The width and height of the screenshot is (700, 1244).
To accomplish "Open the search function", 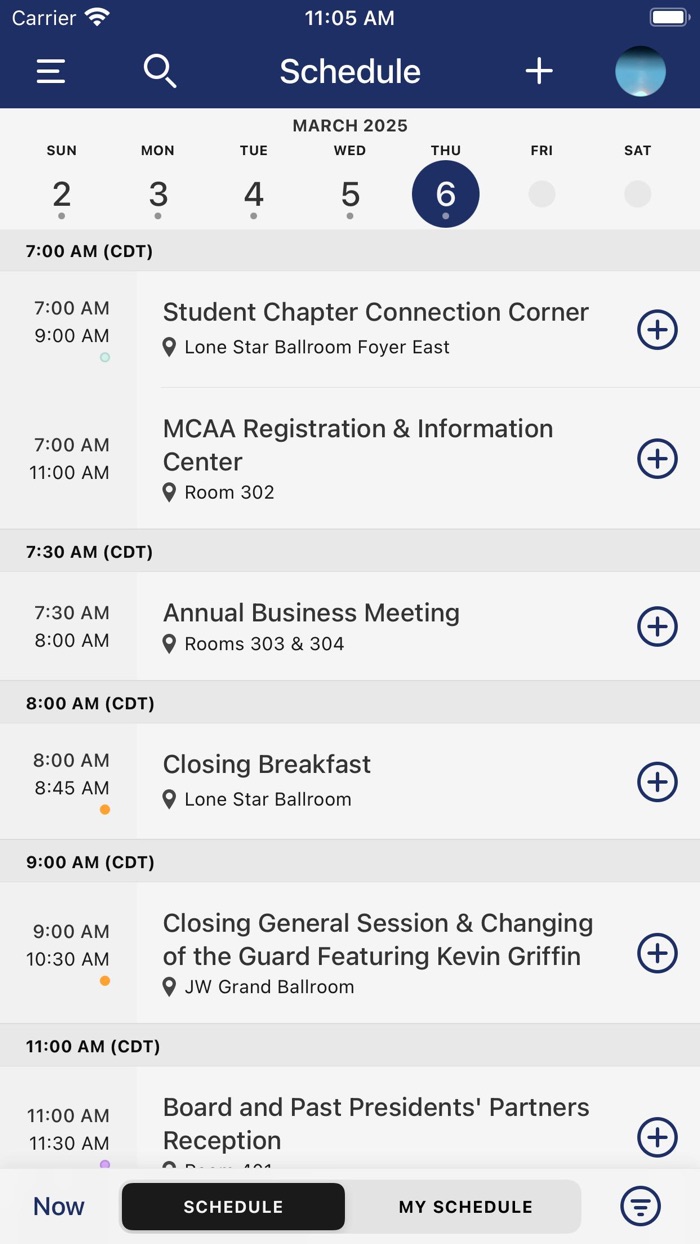I will pos(160,71).
